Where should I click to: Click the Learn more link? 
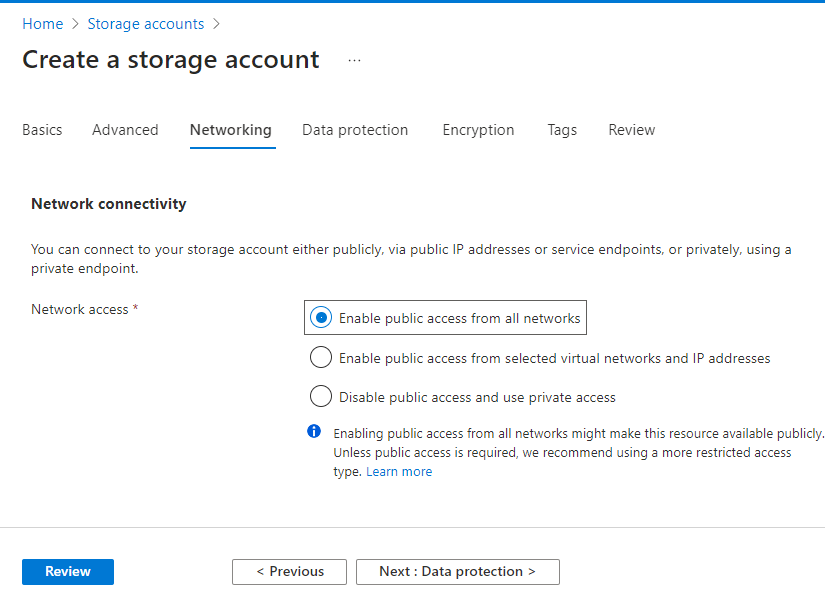(x=399, y=471)
